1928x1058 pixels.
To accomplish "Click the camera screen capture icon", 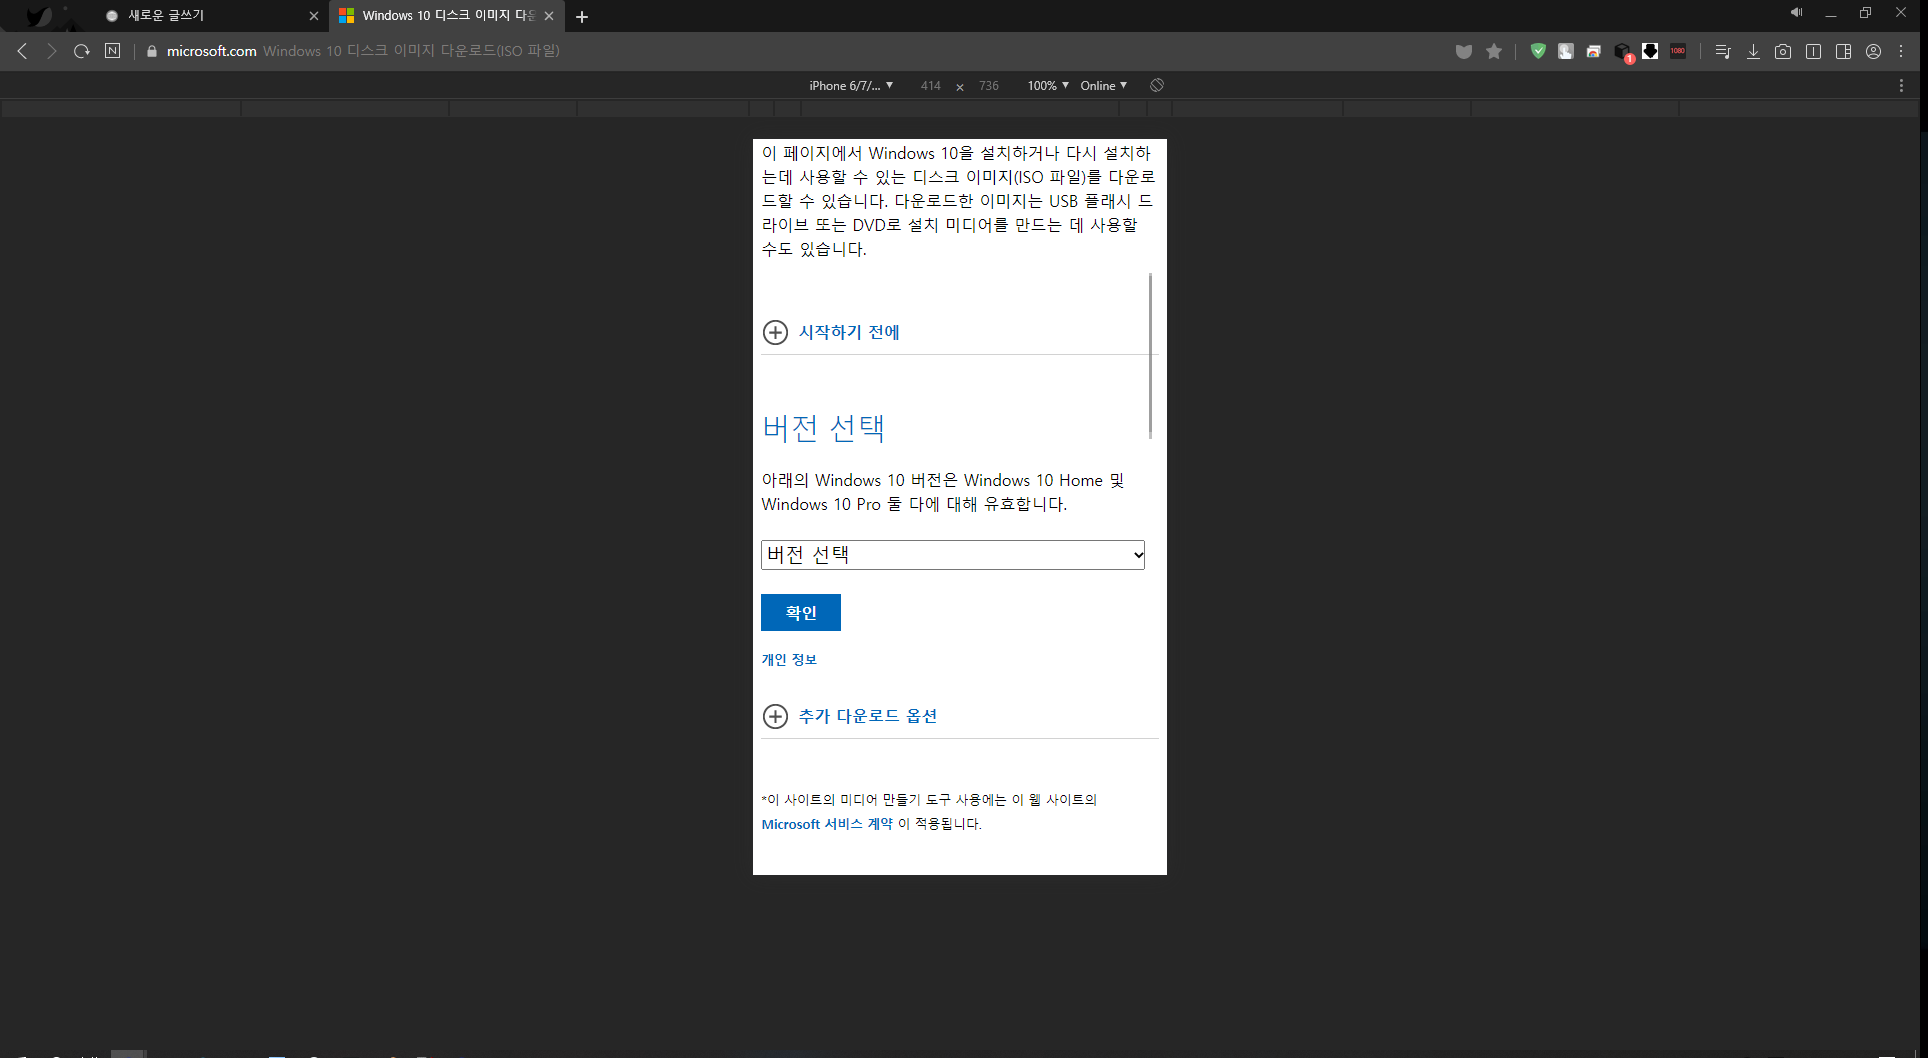I will [x=1783, y=52].
